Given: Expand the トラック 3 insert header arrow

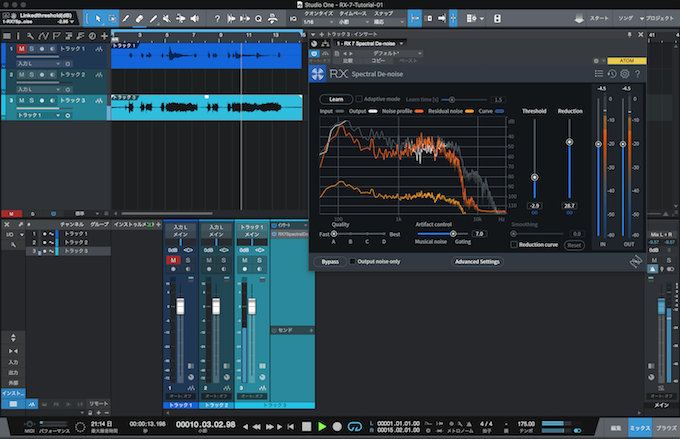Looking at the screenshot, I should coord(313,34).
